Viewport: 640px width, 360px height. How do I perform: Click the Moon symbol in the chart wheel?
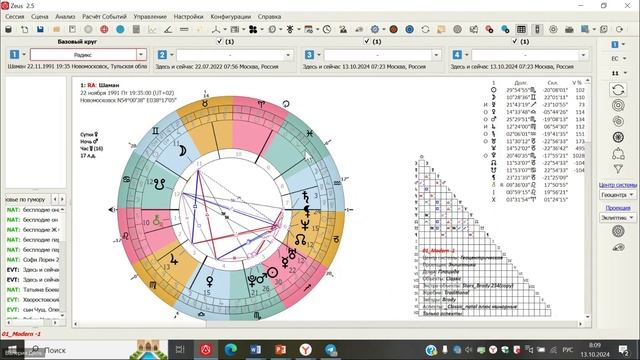tap(182, 151)
